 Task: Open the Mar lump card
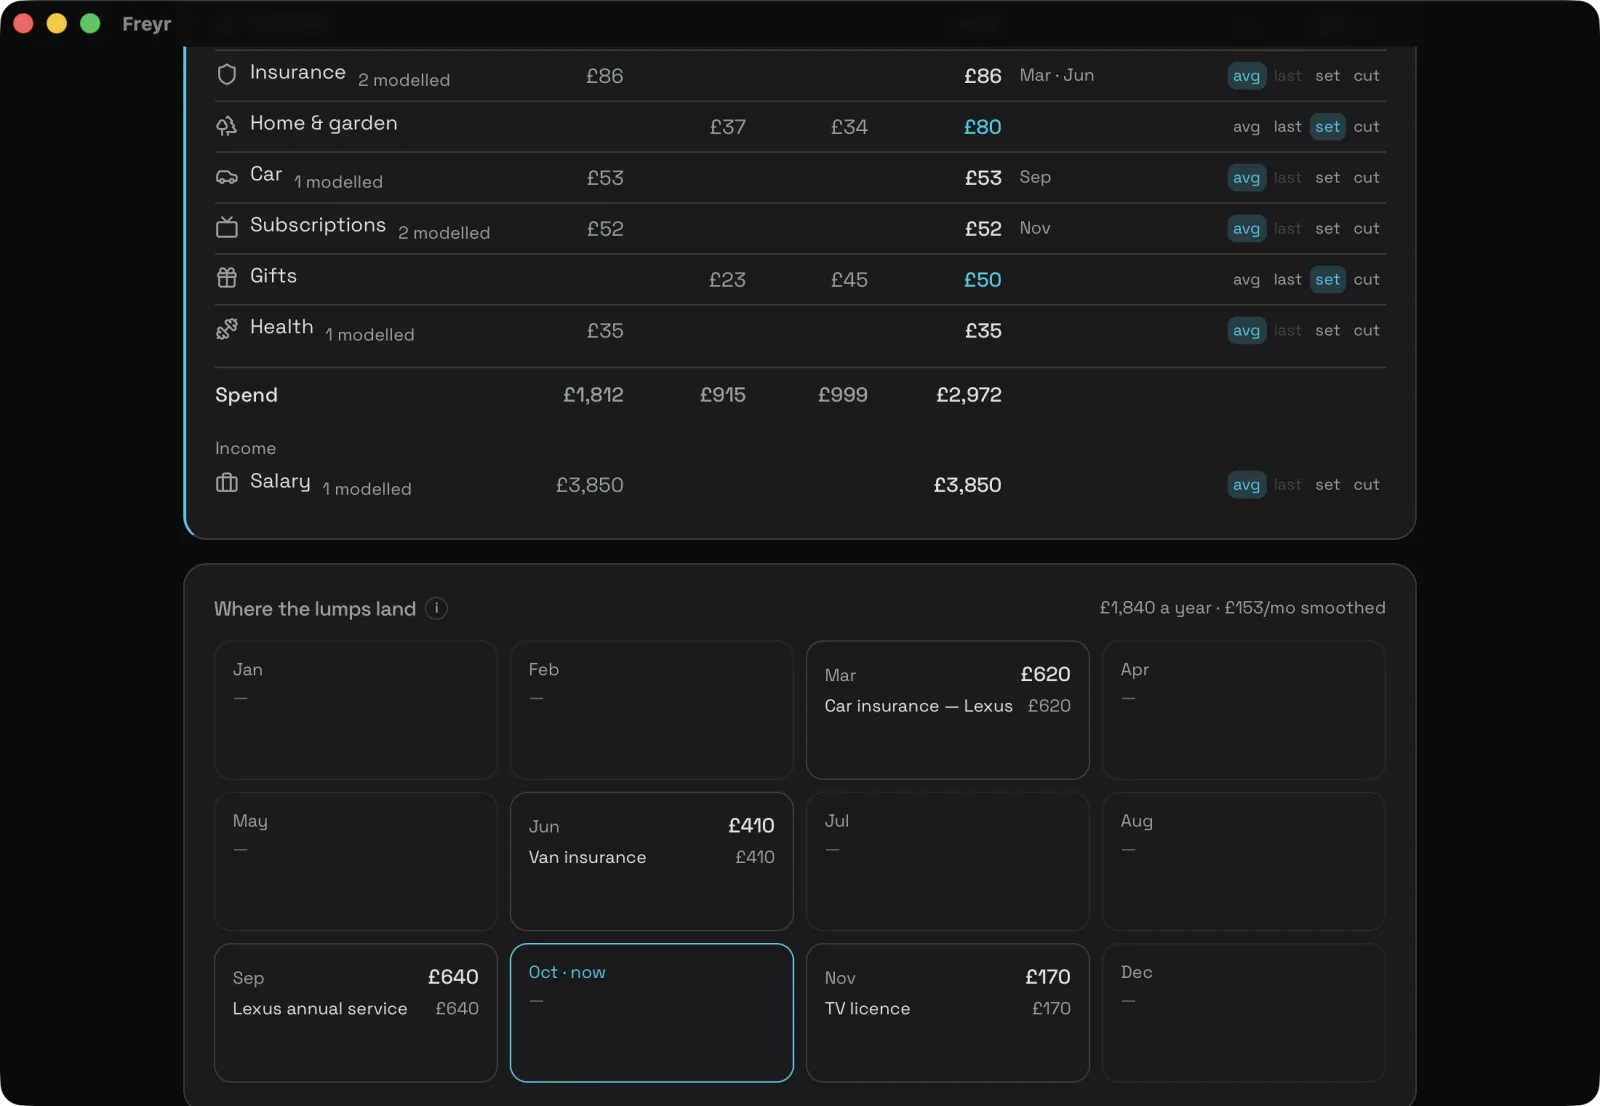point(947,710)
